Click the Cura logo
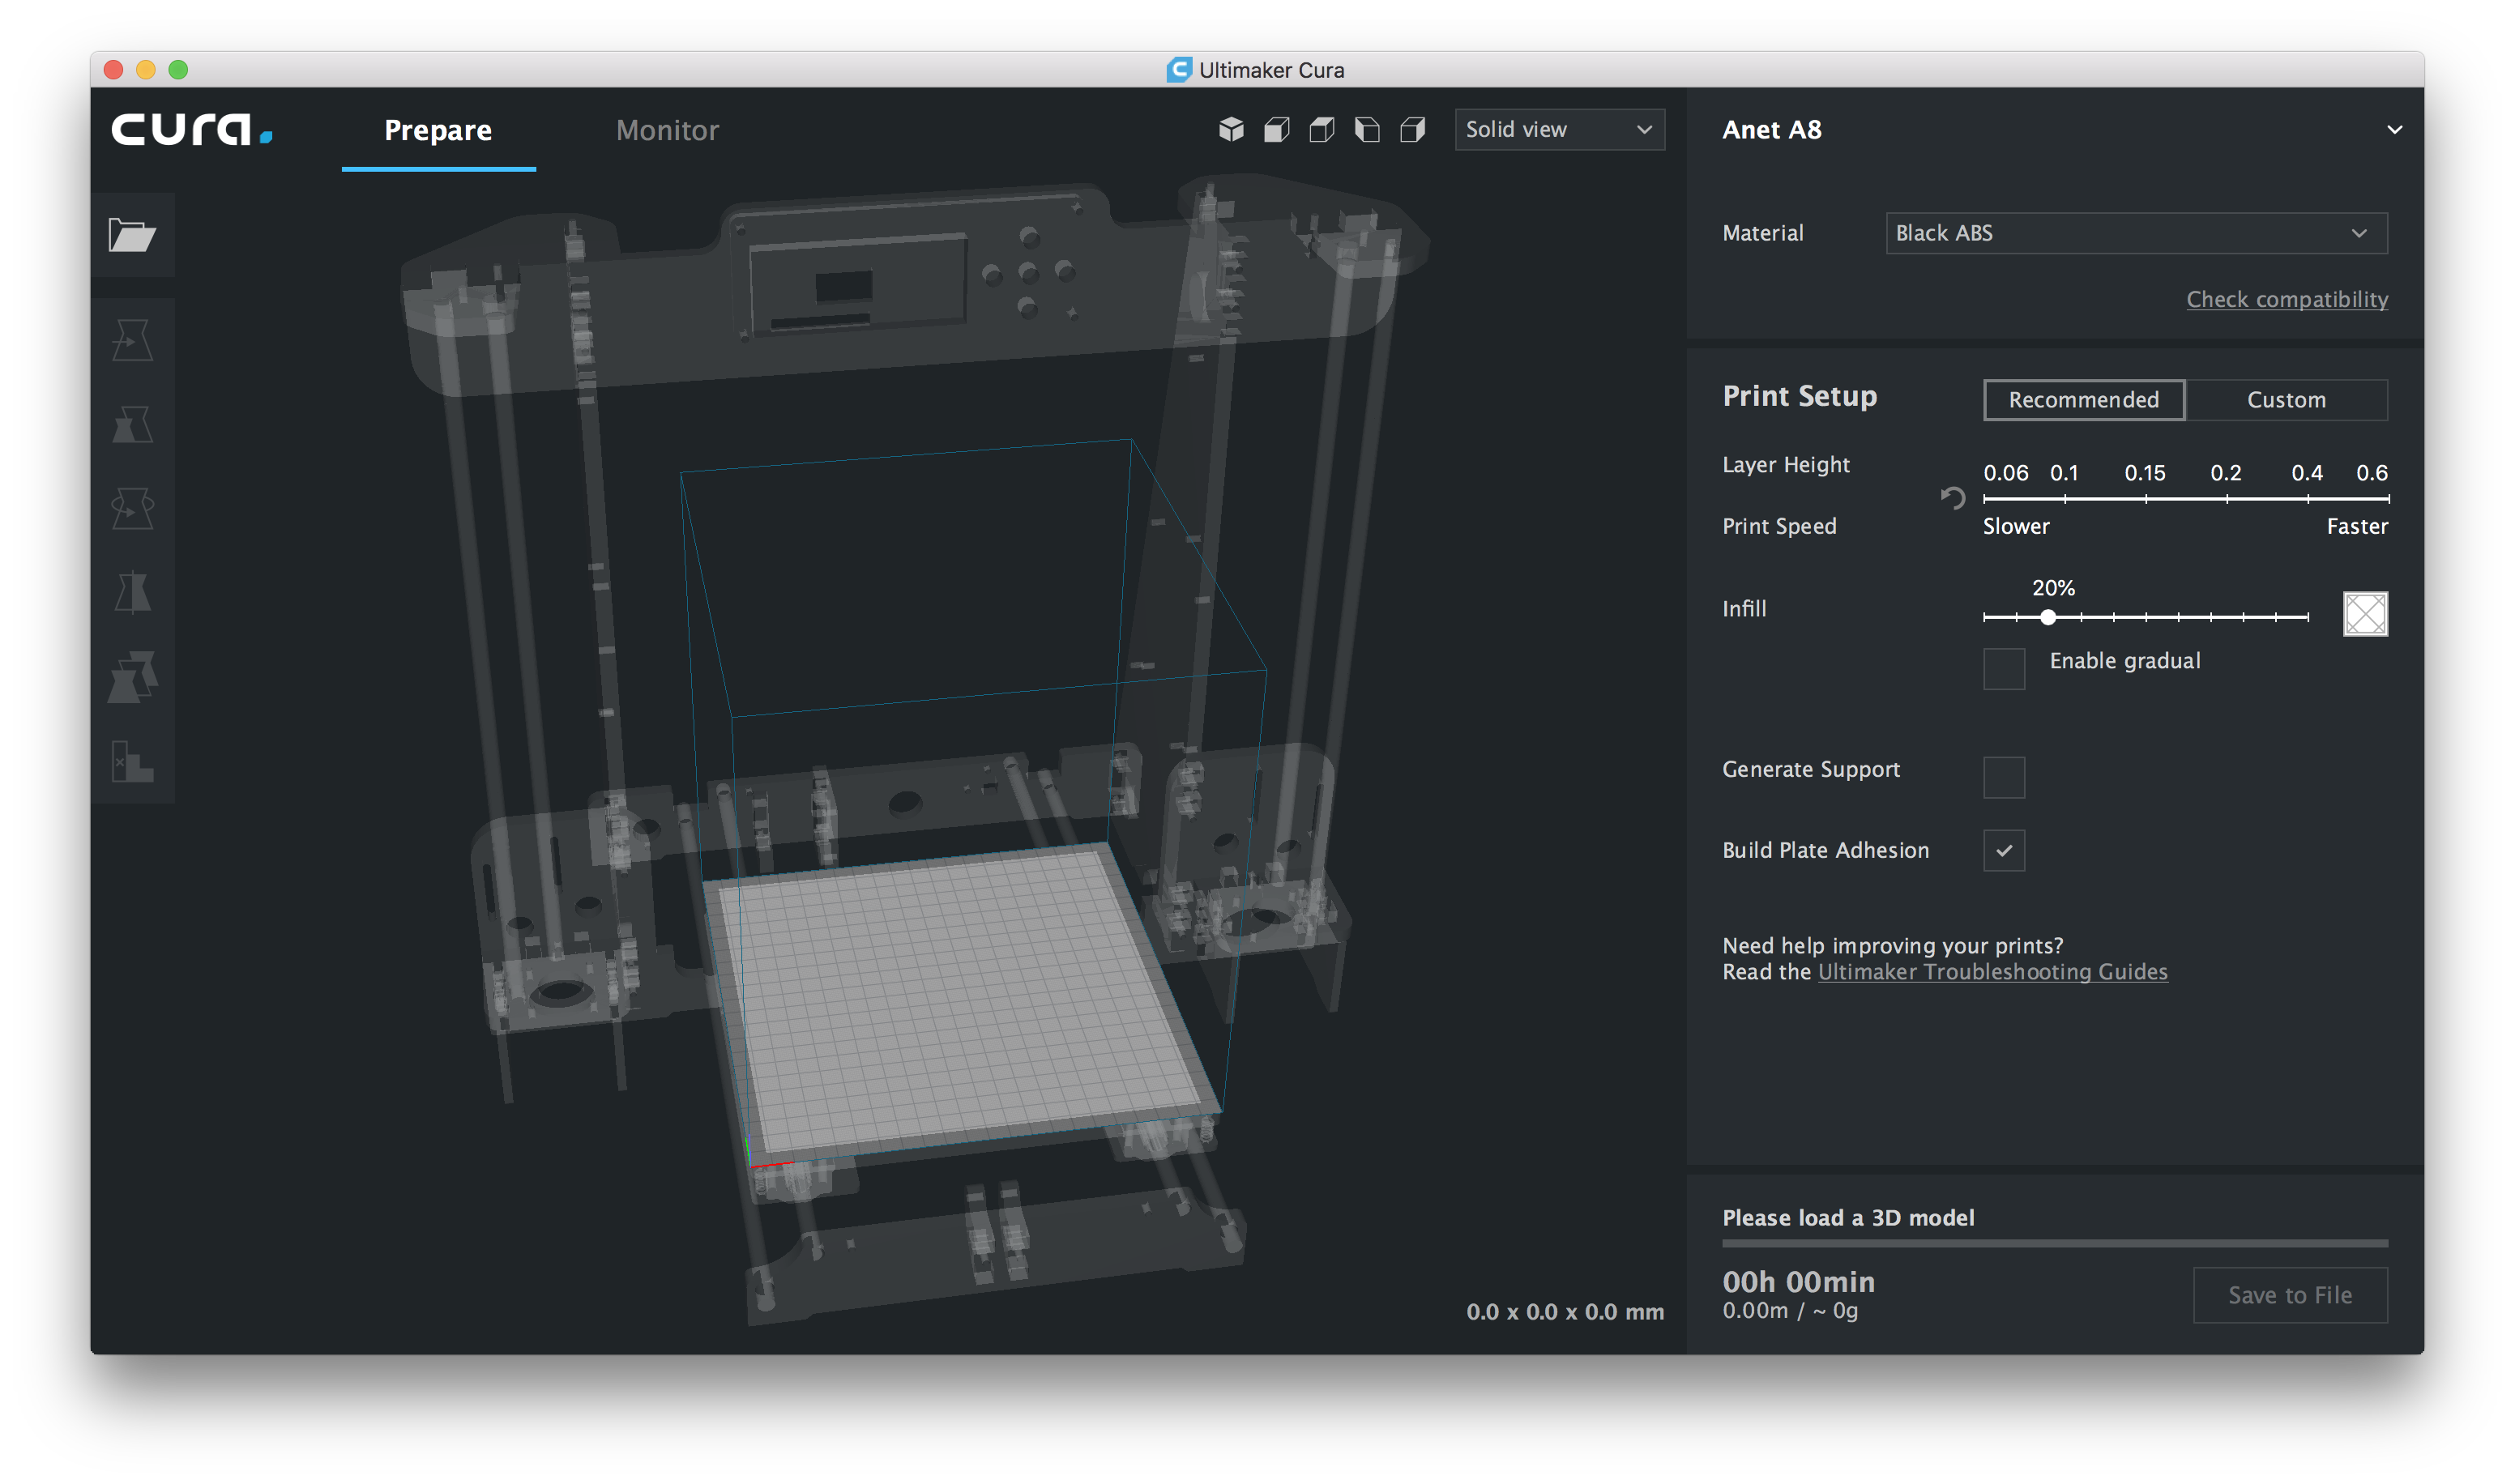Viewport: 2515px width, 1484px height. coord(191,130)
